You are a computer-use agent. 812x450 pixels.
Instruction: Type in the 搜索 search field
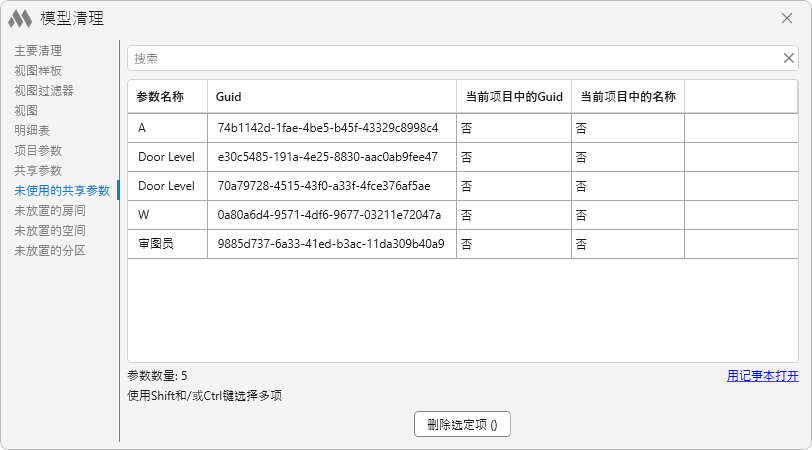point(450,58)
